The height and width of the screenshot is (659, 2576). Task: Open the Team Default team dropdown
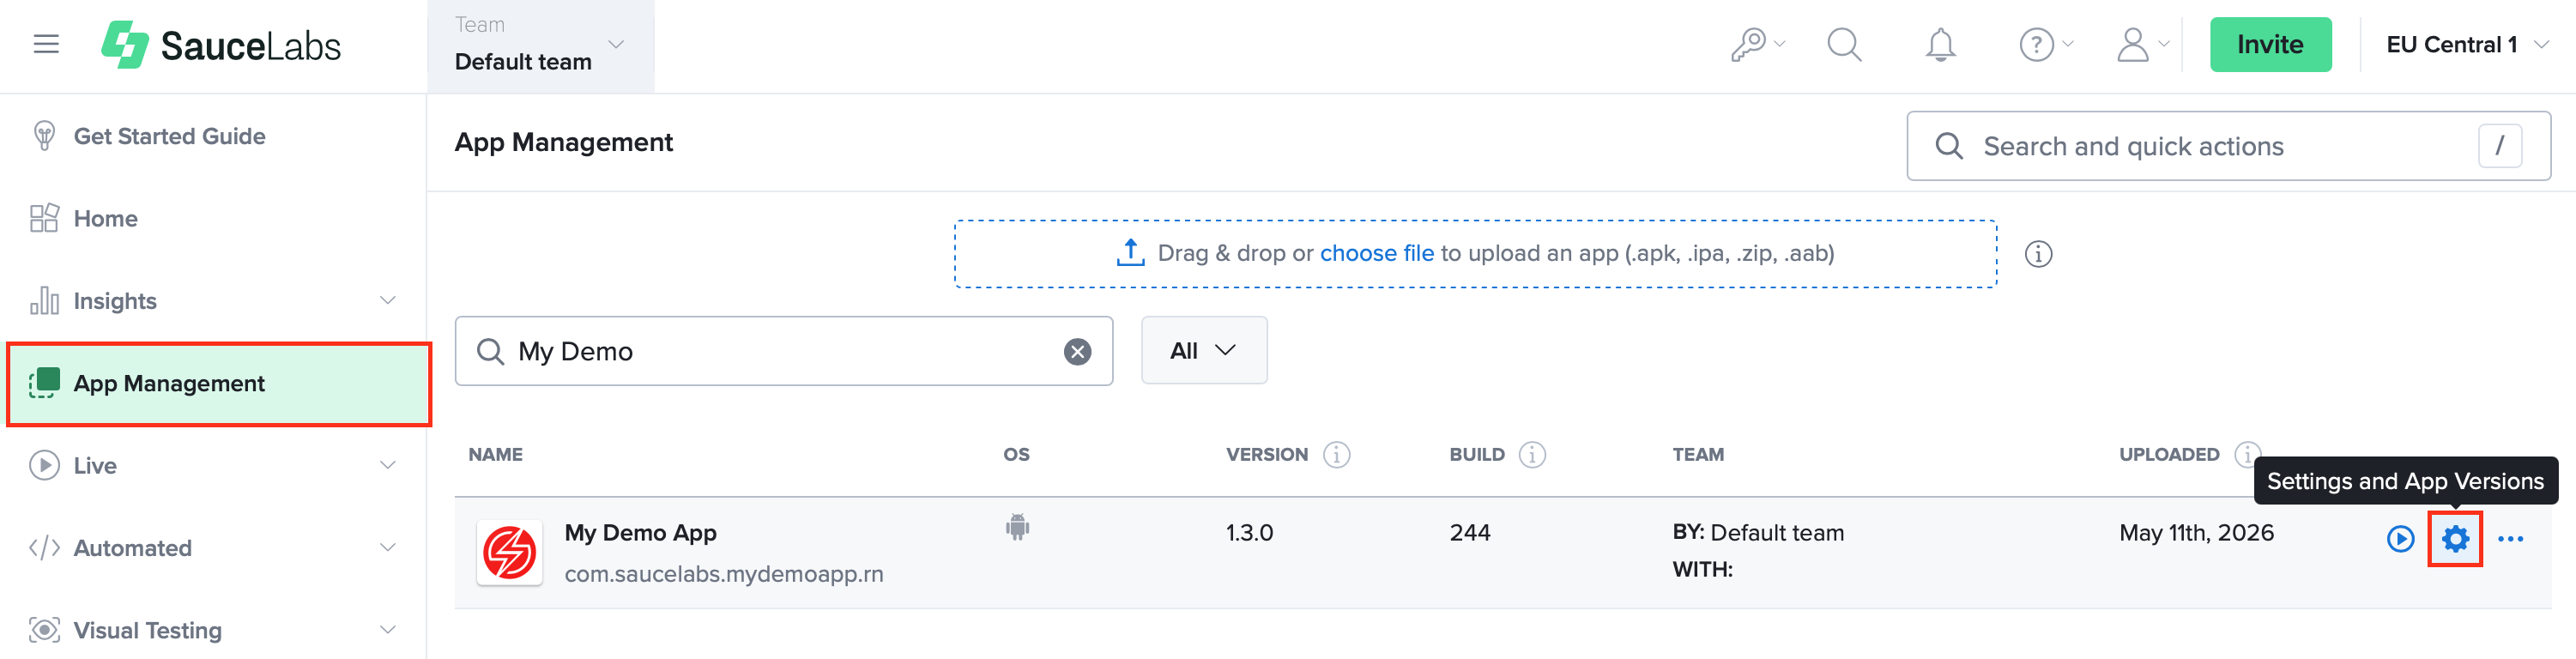pyautogui.click(x=541, y=46)
